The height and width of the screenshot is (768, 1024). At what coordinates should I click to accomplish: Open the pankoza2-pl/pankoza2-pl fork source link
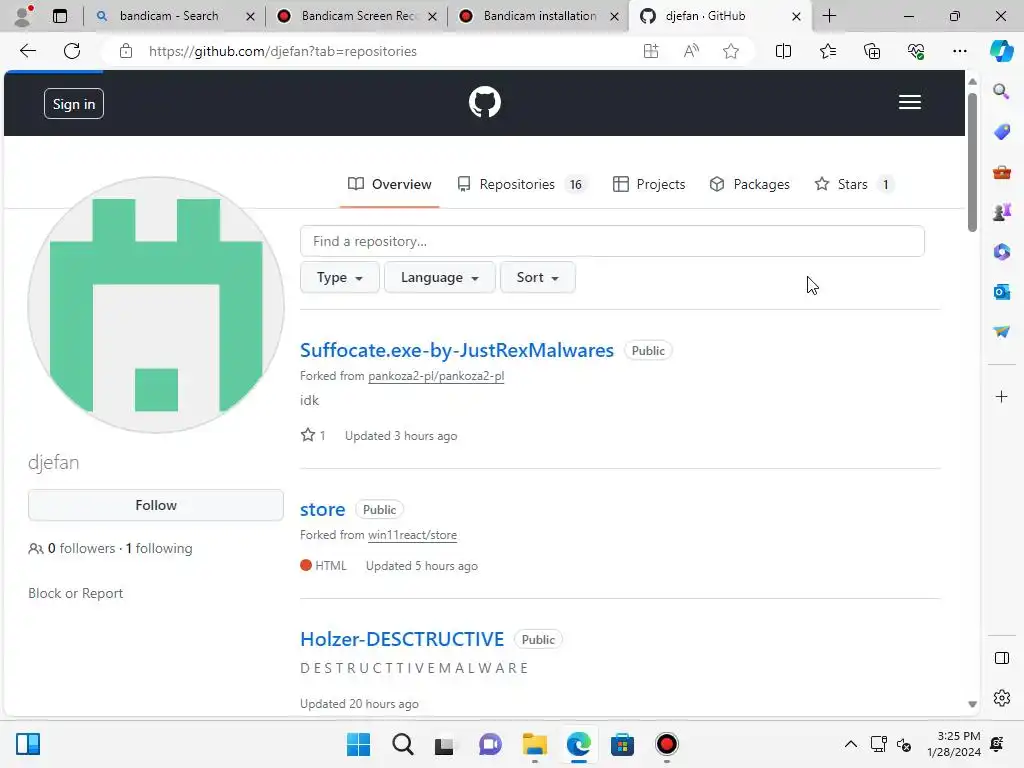(x=436, y=376)
